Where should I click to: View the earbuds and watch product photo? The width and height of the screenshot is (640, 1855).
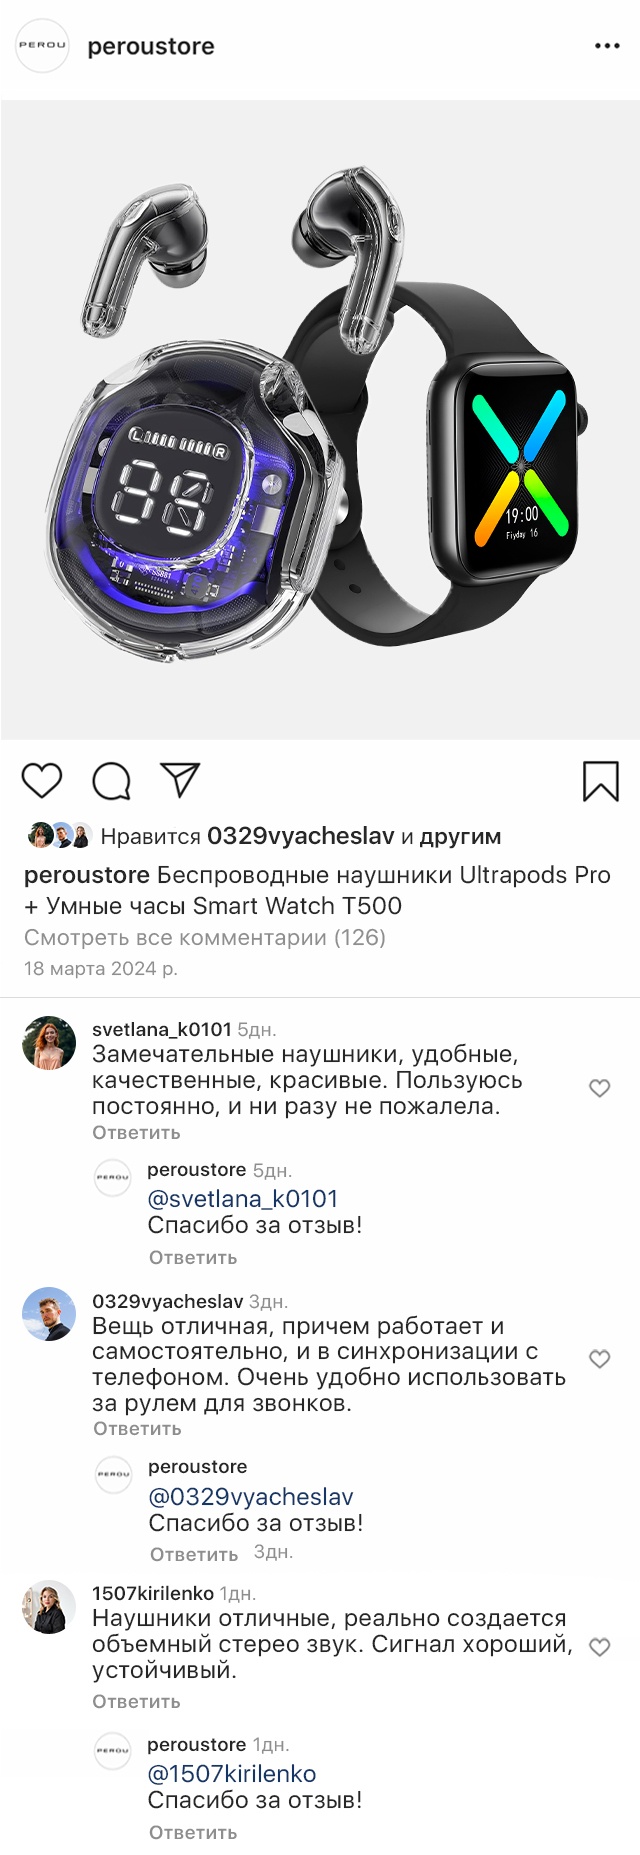tap(320, 420)
